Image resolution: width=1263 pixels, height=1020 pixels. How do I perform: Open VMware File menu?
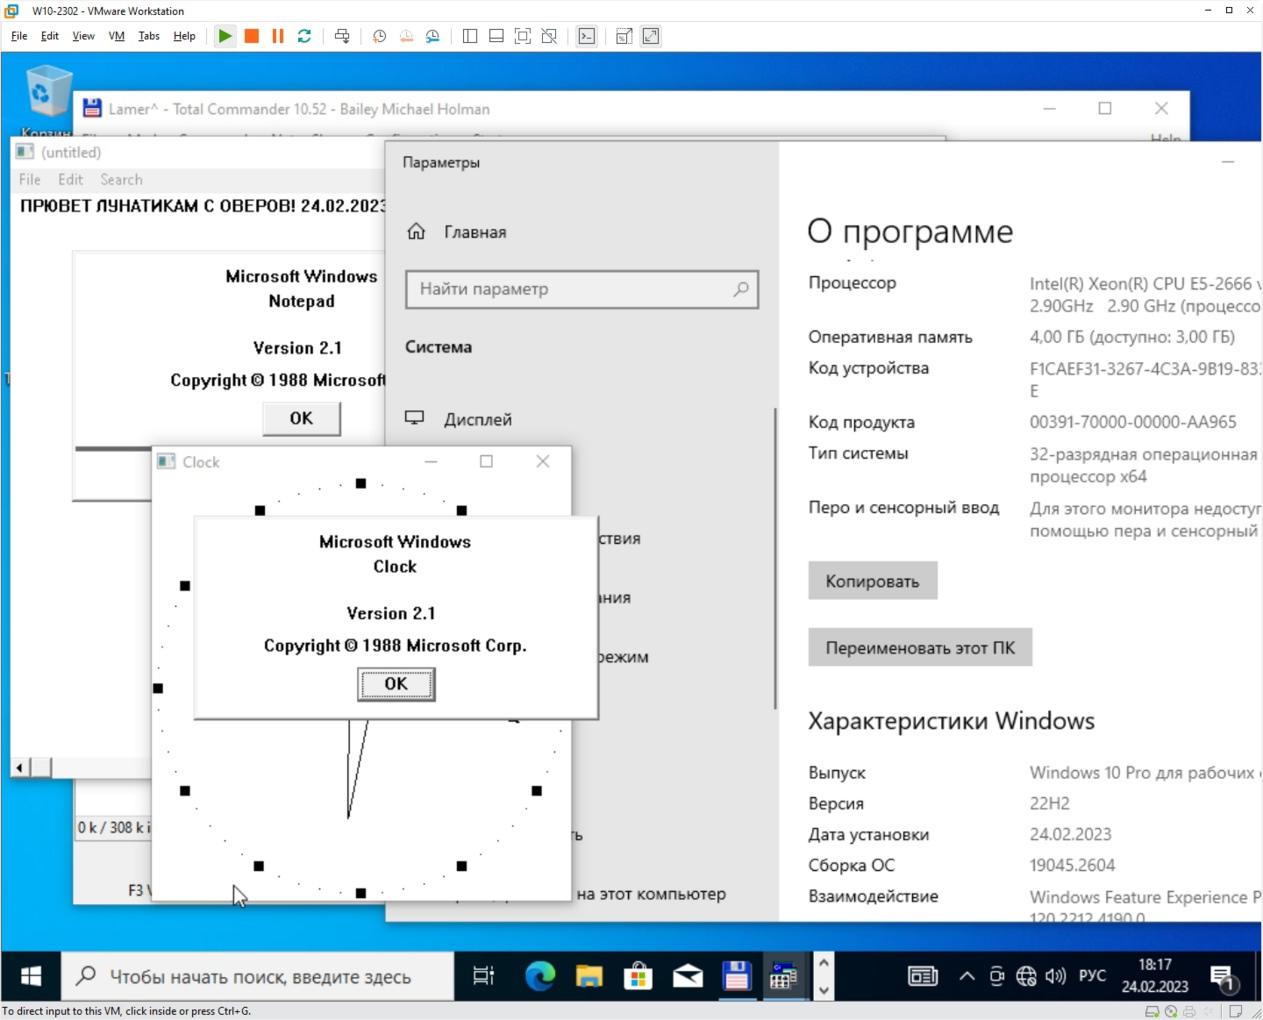19,36
